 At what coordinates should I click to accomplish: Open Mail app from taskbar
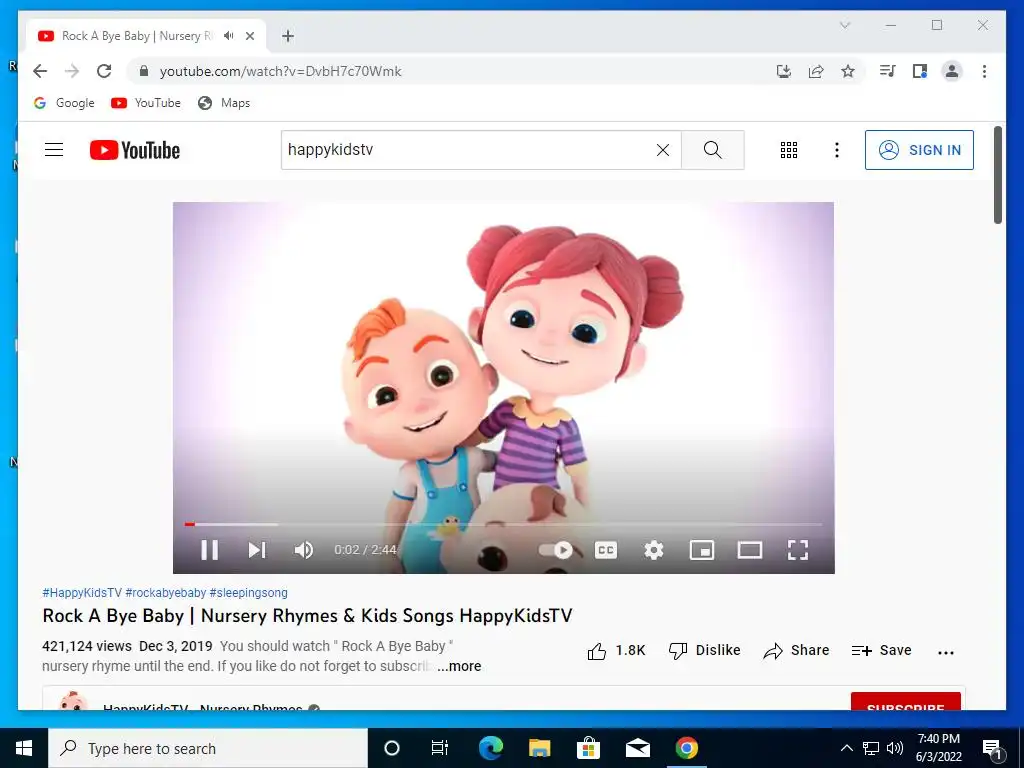coord(637,748)
